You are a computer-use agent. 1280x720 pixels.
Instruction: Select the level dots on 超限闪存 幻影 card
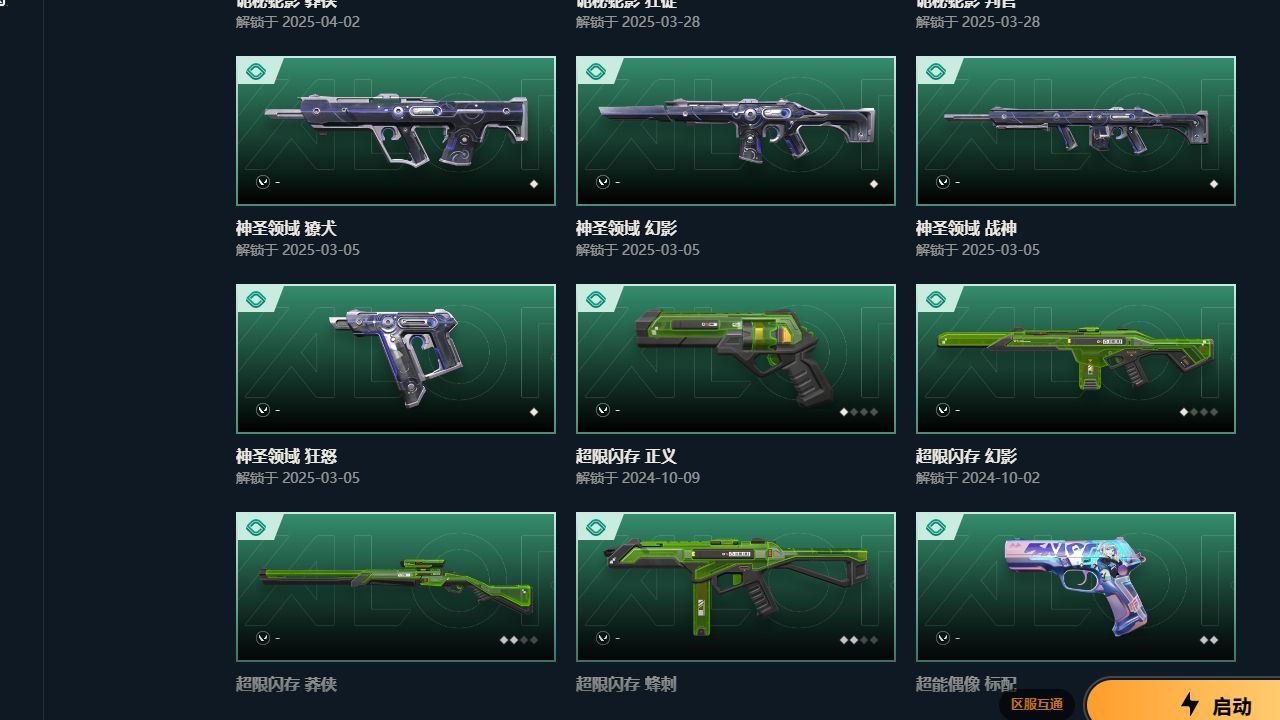point(1198,412)
